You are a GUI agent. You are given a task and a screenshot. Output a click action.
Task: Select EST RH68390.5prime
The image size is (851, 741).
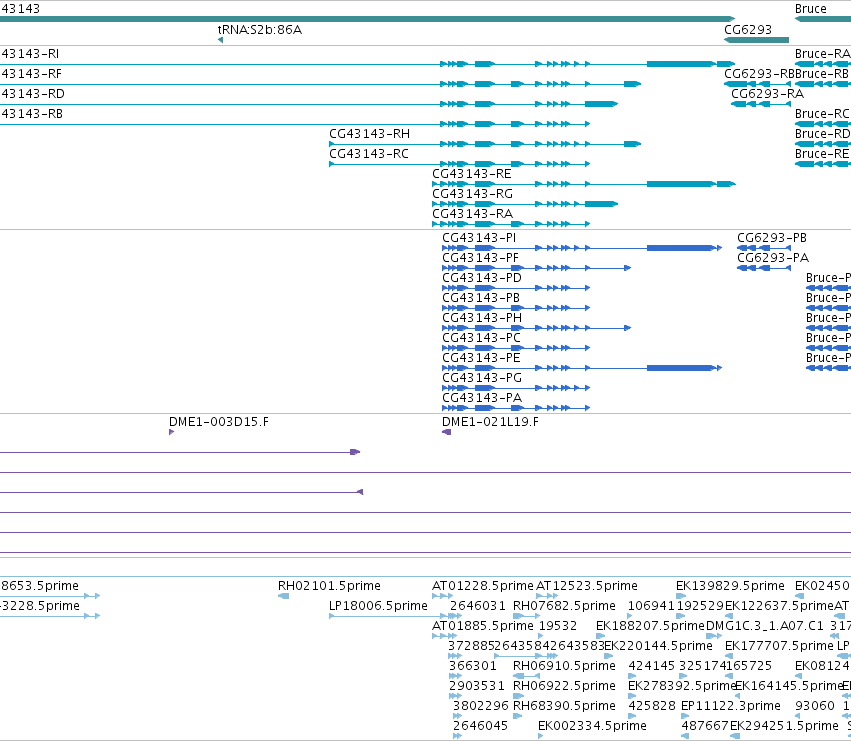point(564,706)
